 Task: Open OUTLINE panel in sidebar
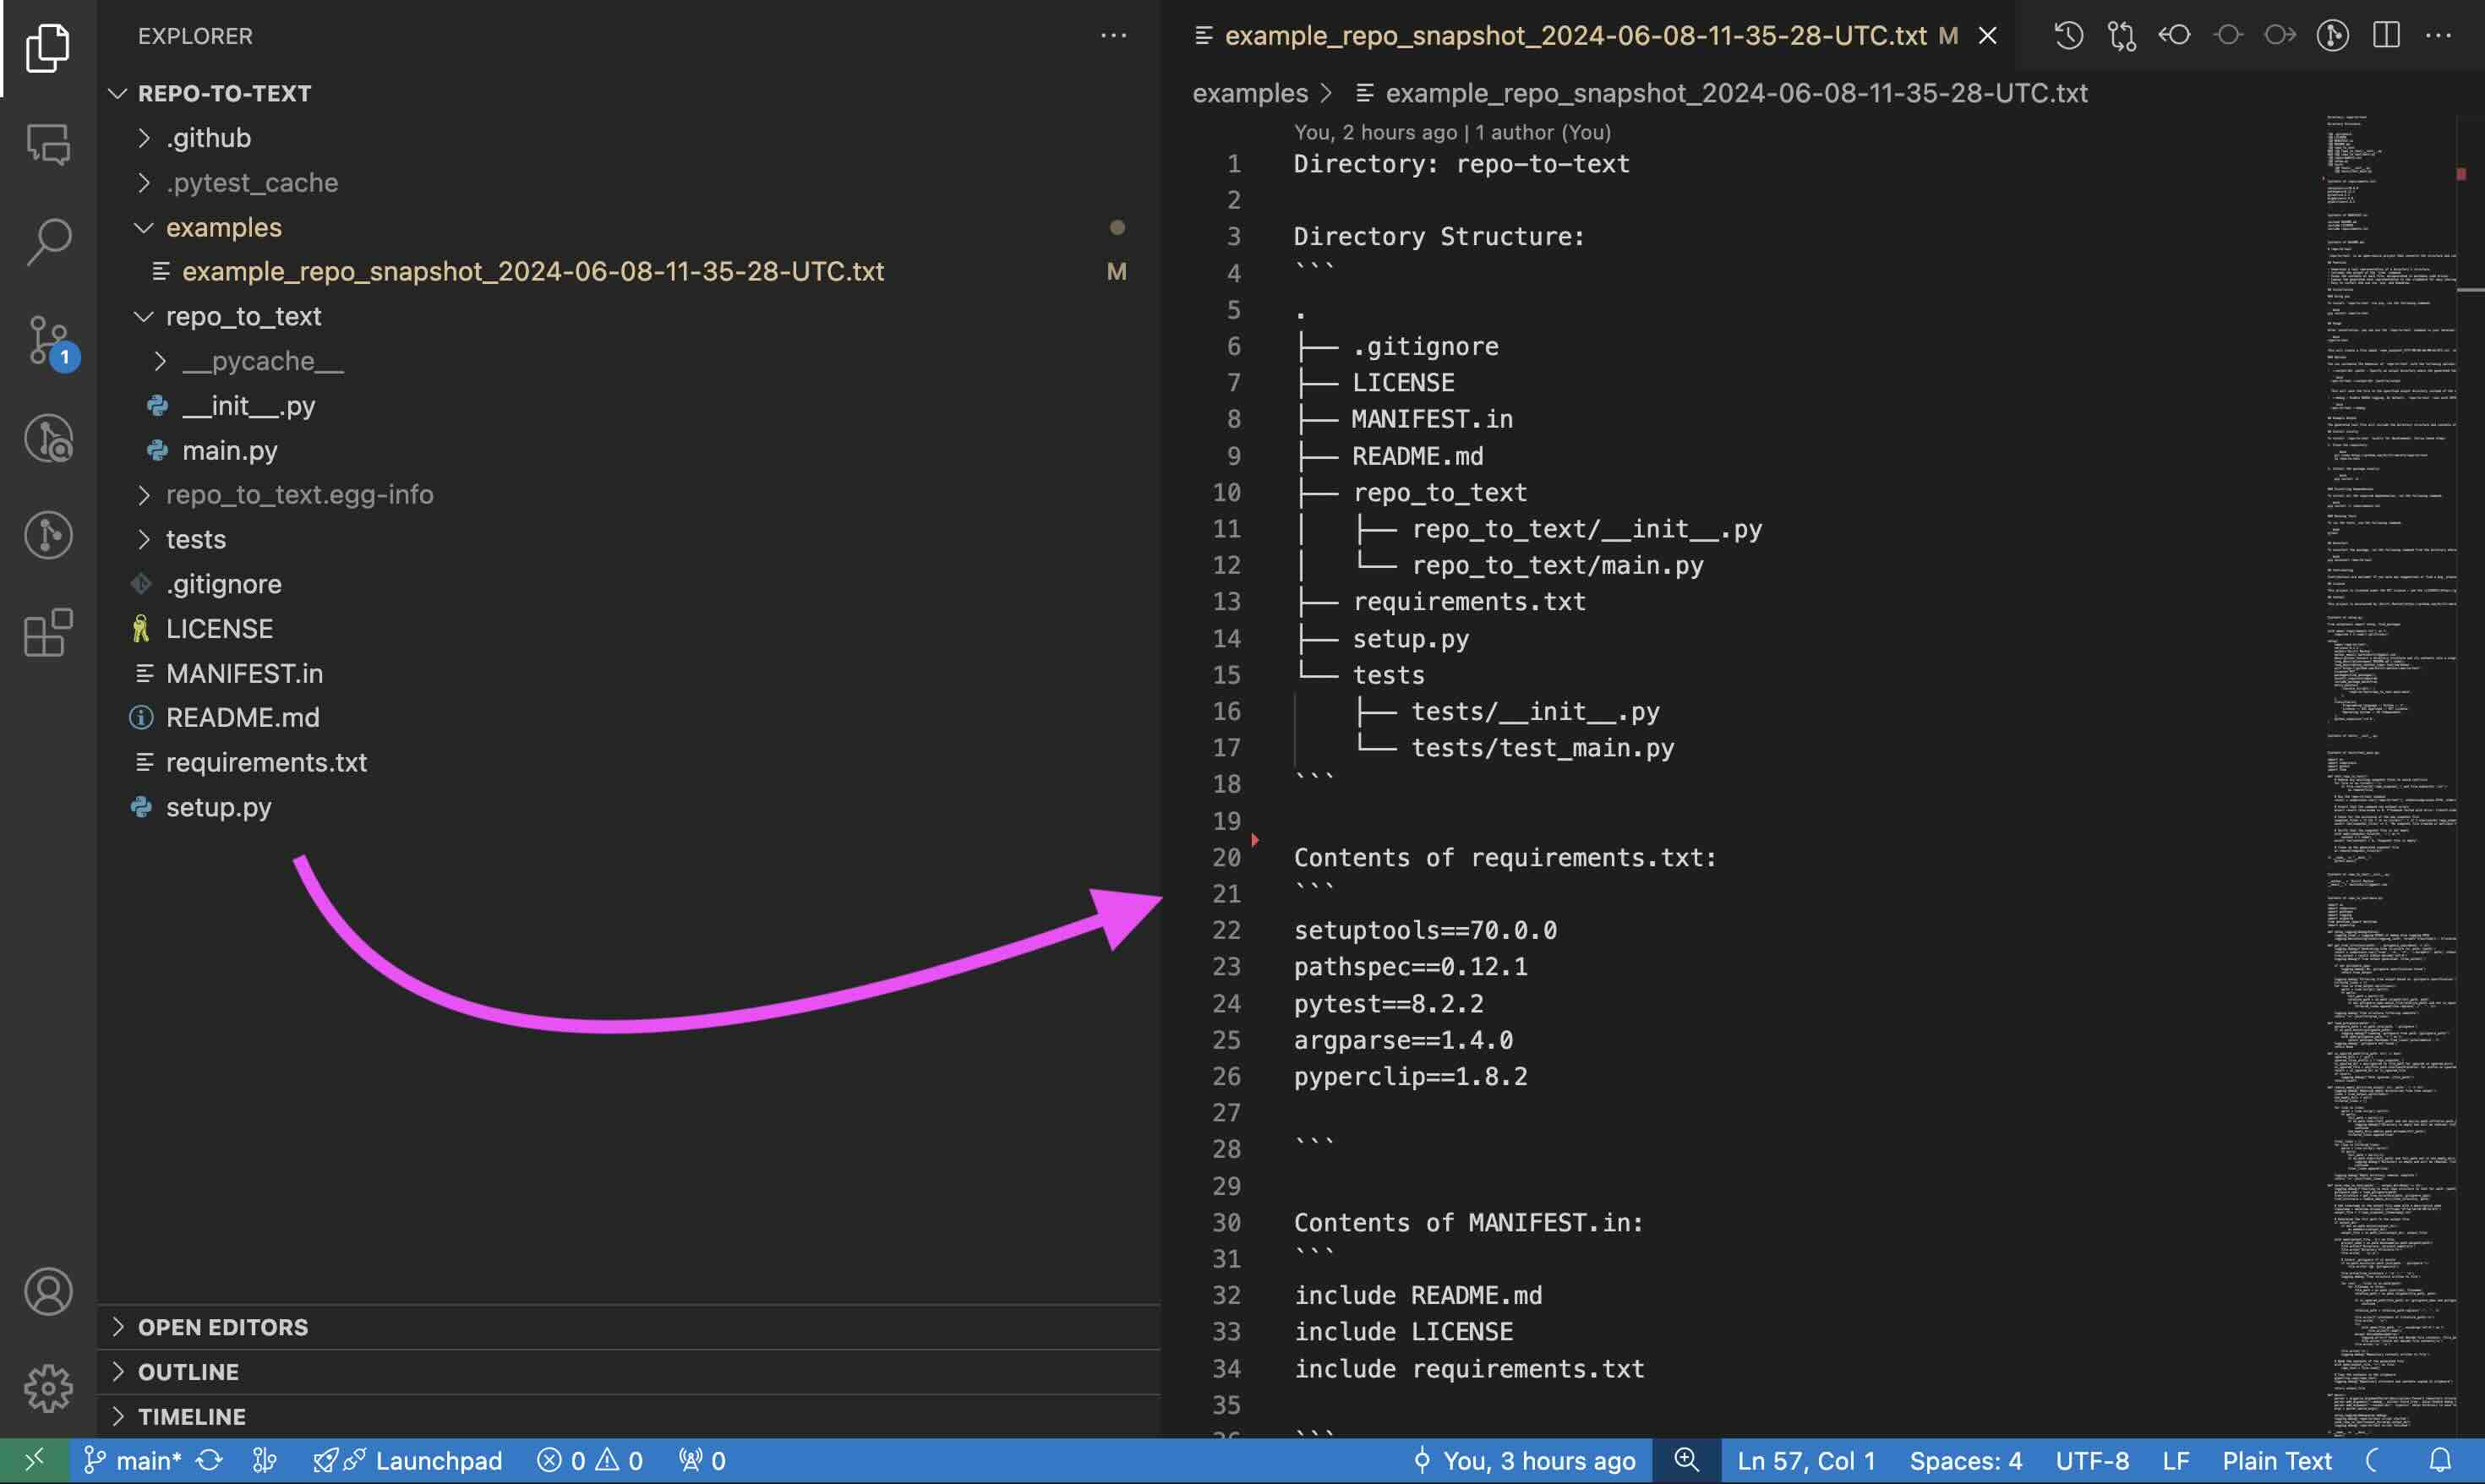click(187, 1371)
